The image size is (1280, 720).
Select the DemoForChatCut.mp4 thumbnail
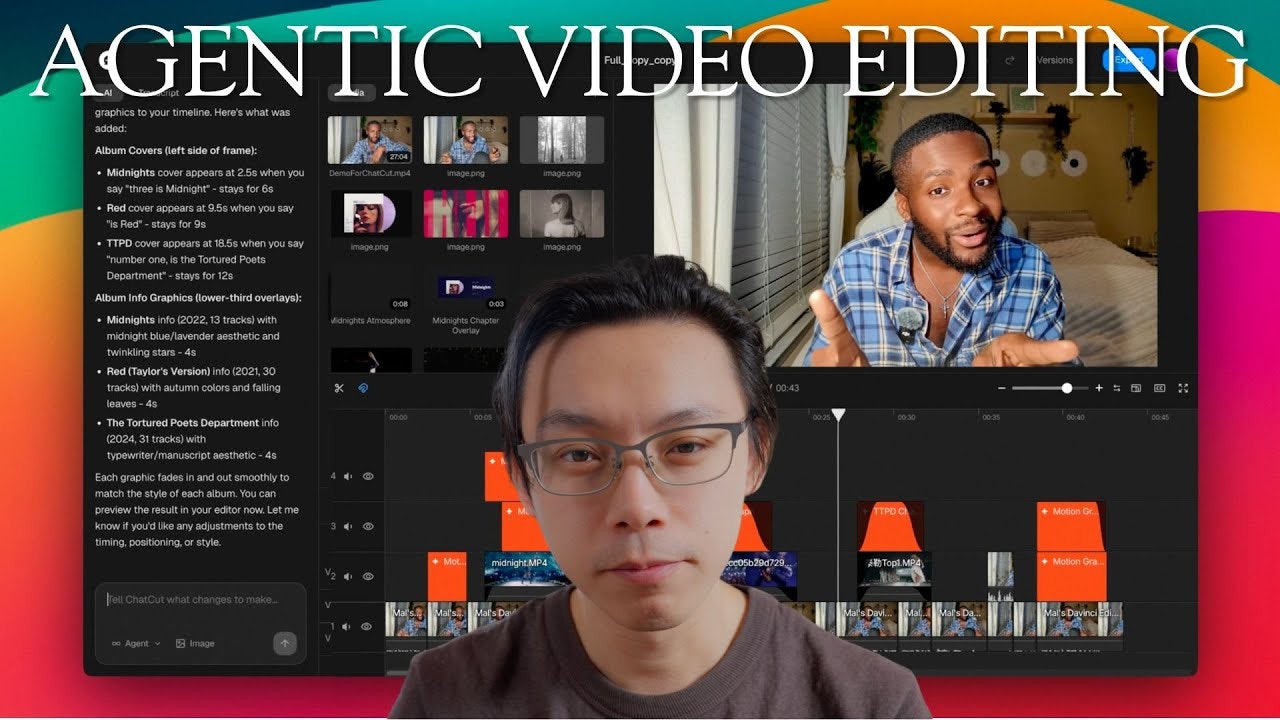coord(370,140)
